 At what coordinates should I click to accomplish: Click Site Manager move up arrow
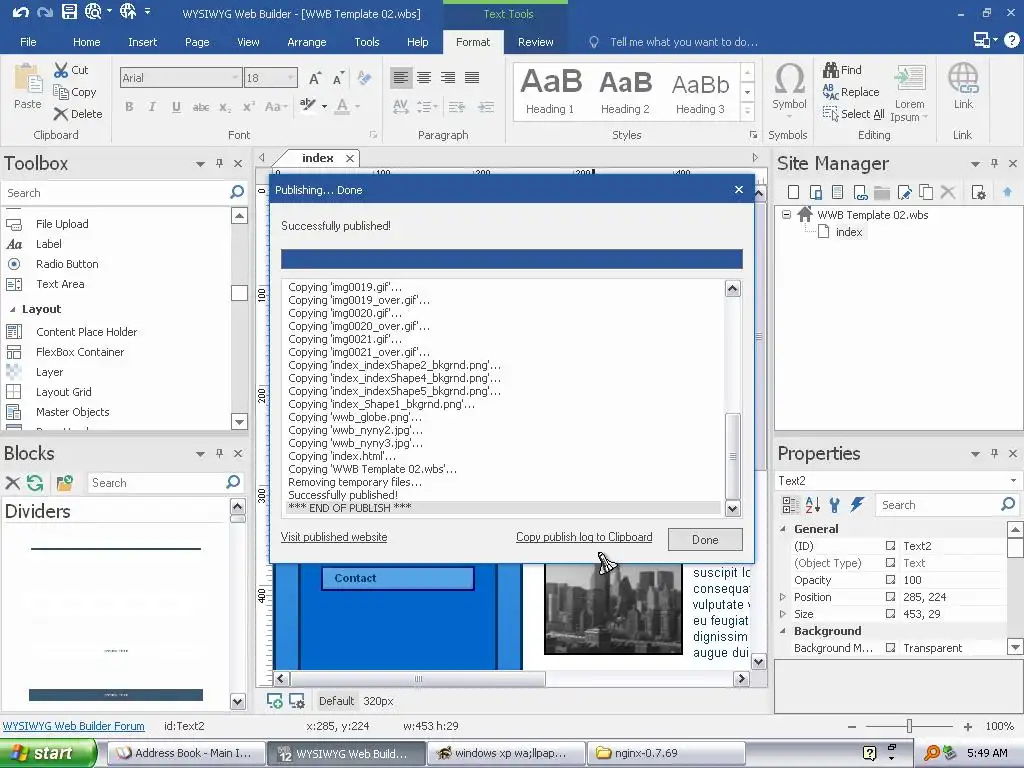pos(1007,192)
